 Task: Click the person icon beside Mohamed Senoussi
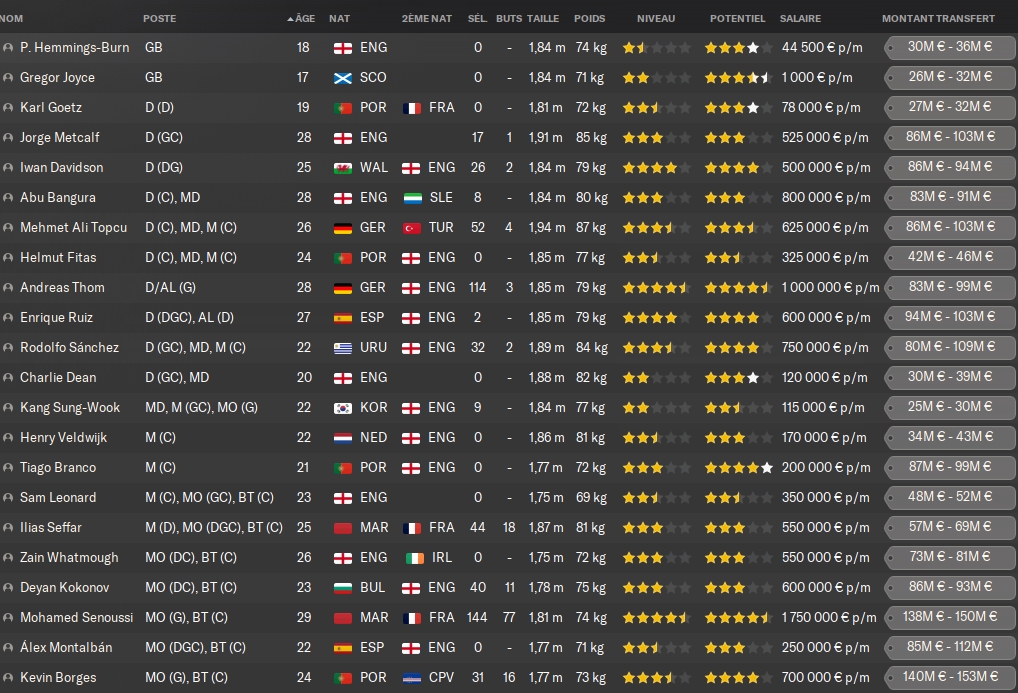pos(8,617)
